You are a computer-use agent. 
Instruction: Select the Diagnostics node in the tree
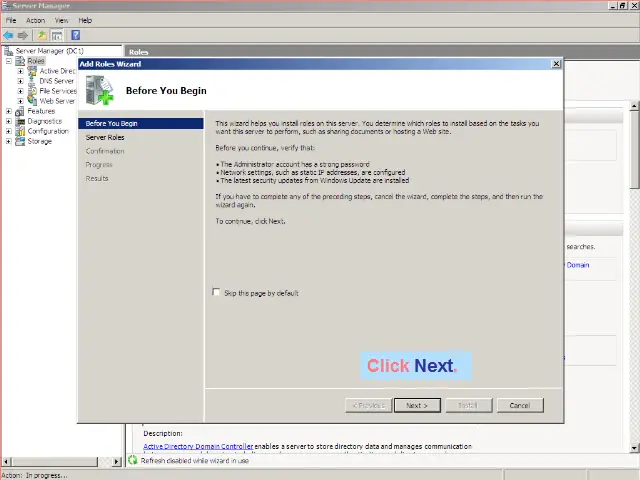[44, 121]
